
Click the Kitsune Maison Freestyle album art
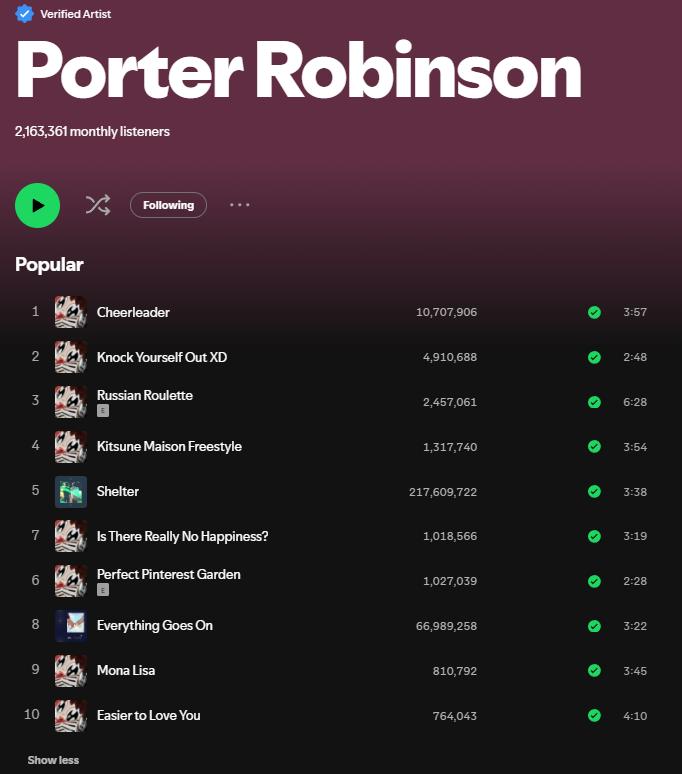71,447
